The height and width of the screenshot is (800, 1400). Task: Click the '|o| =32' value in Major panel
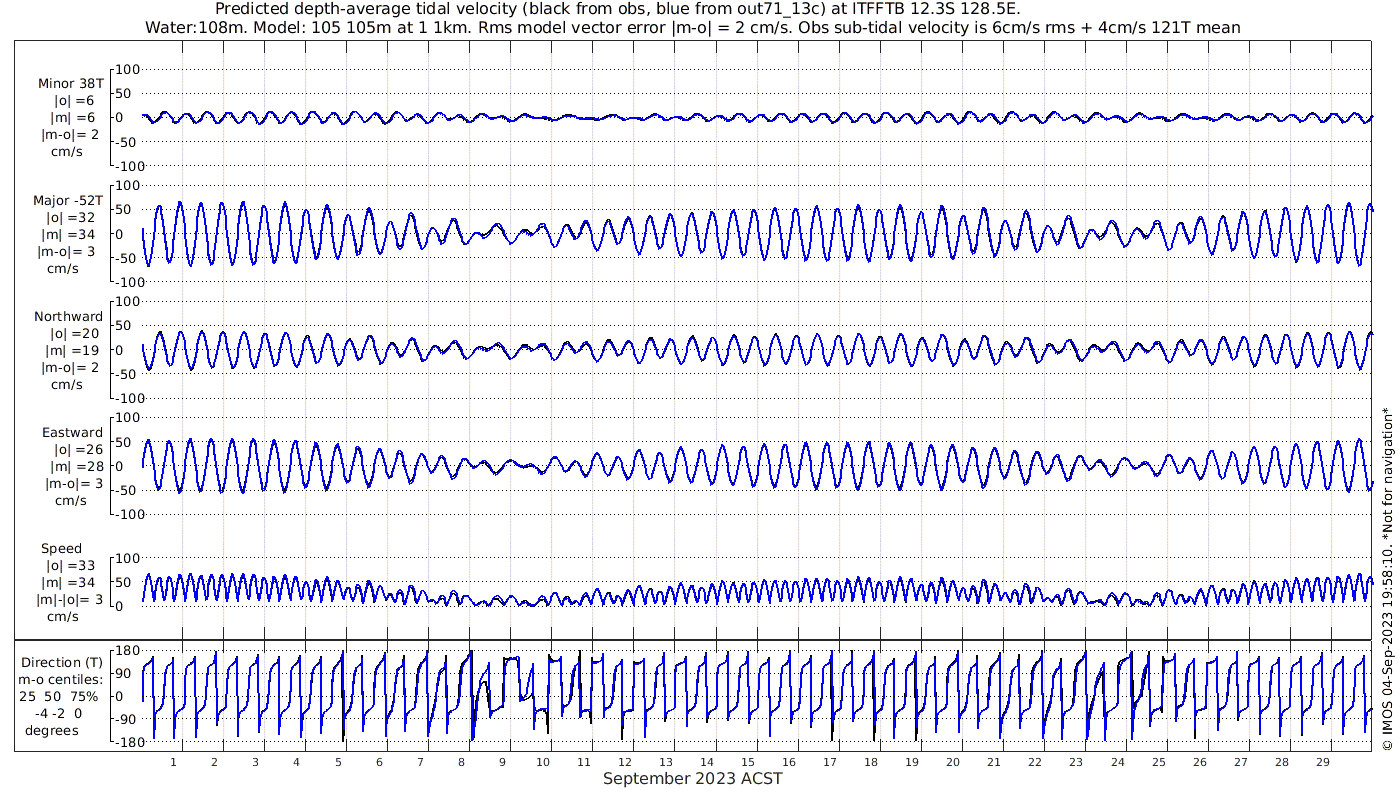pyautogui.click(x=71, y=217)
